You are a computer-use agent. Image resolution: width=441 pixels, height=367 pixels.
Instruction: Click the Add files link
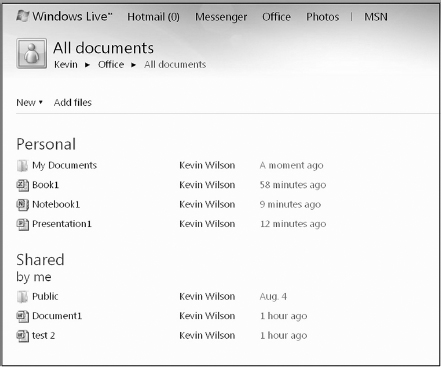(x=73, y=102)
